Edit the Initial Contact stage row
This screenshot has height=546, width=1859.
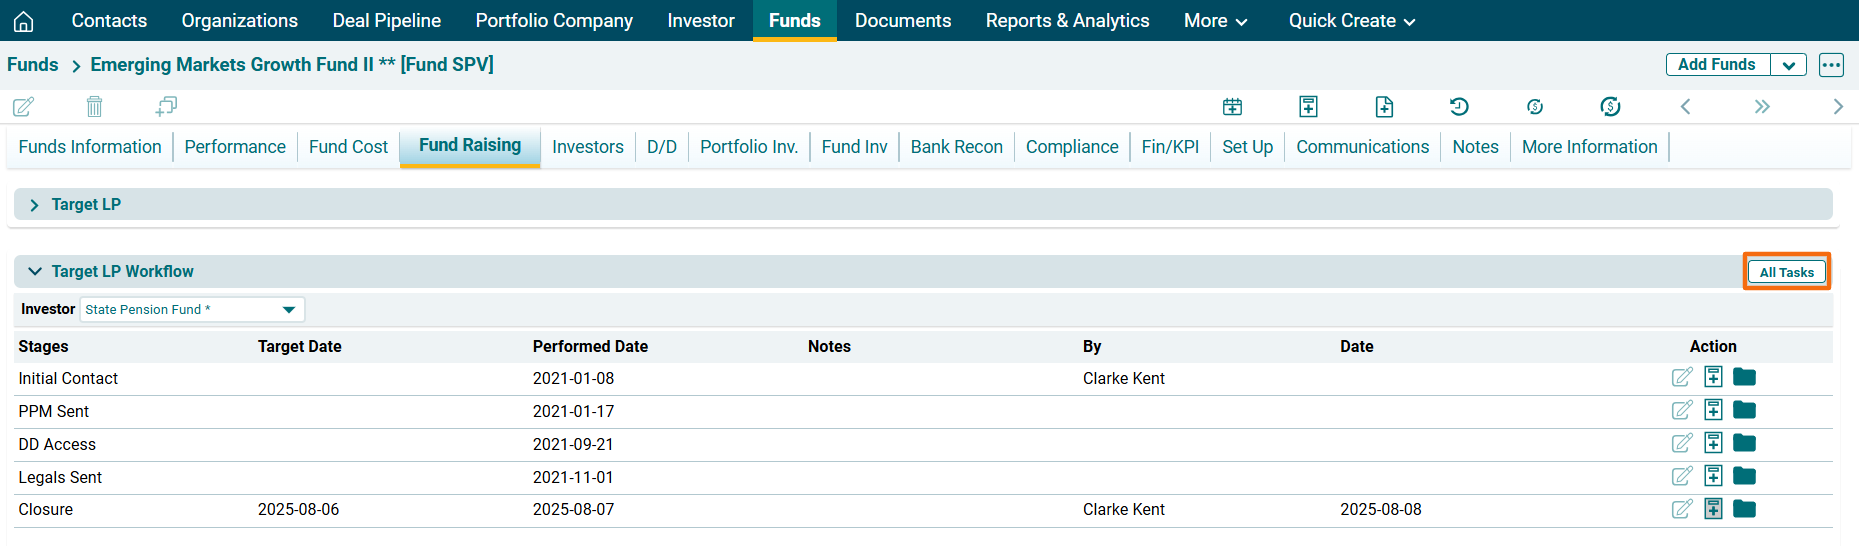point(1682,377)
